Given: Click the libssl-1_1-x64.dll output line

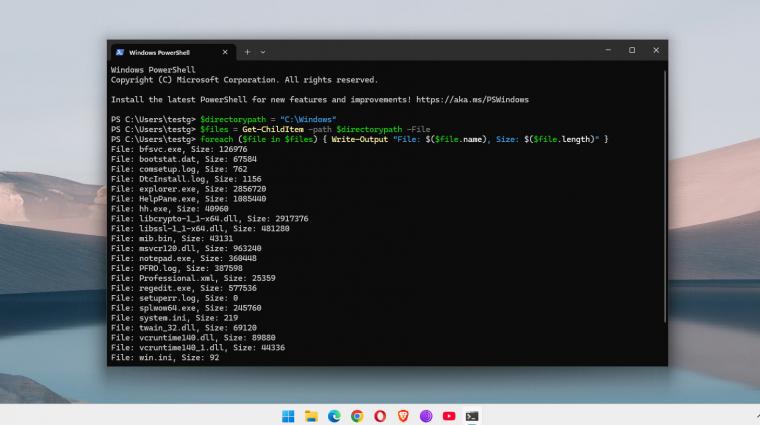Looking at the screenshot, I should 200,229.
